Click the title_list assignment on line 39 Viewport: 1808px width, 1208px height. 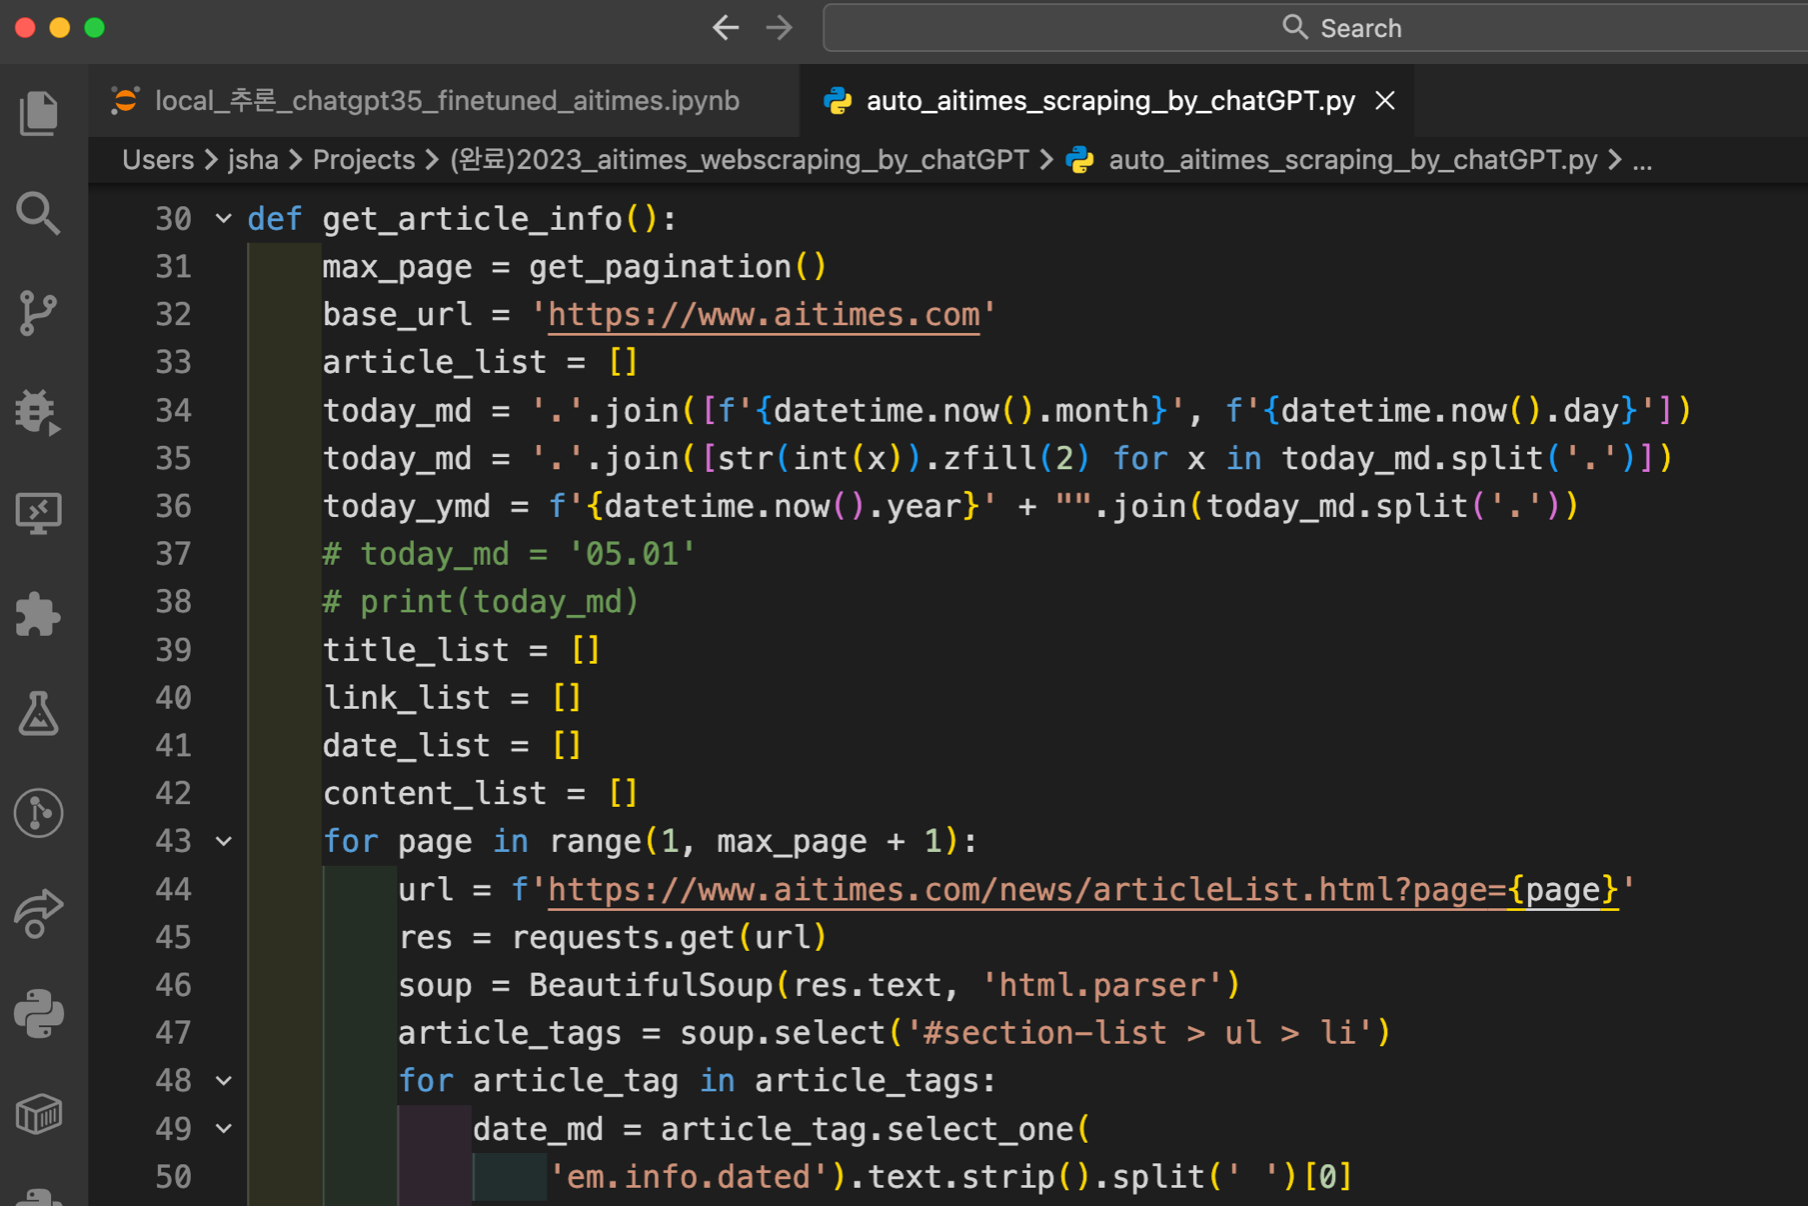click(x=461, y=650)
